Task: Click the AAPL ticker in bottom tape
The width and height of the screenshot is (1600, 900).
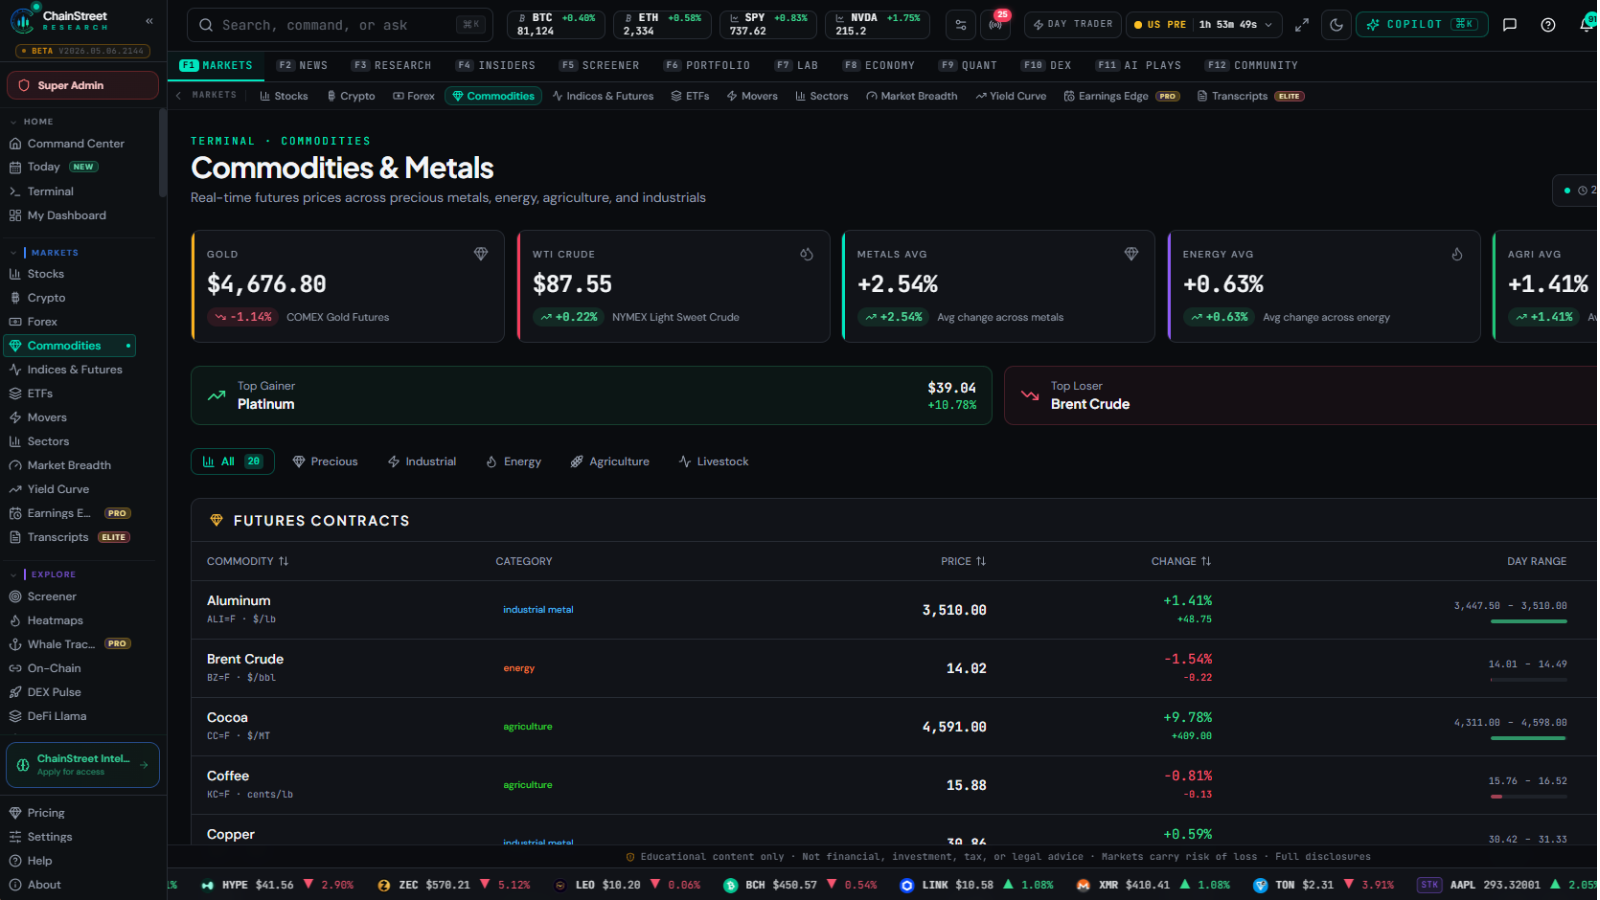Action: coord(1508,885)
